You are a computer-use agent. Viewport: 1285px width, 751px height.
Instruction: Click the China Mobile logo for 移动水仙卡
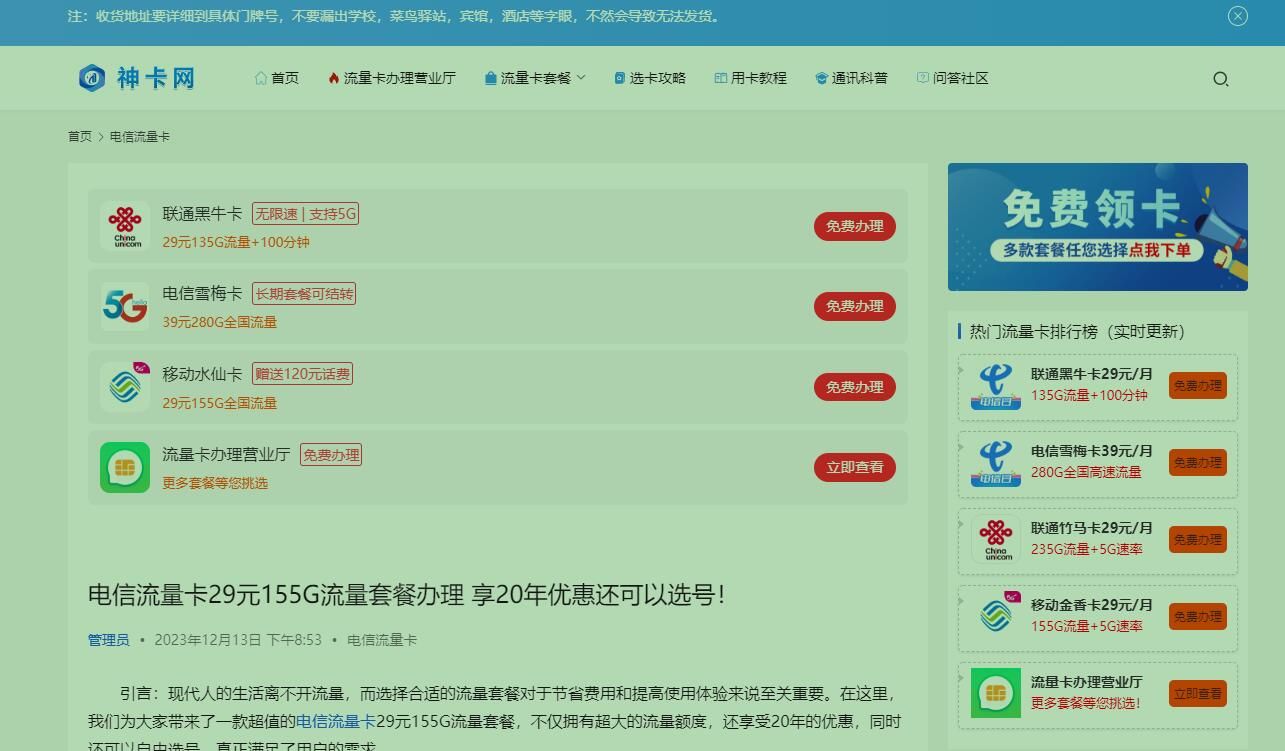[x=125, y=387]
